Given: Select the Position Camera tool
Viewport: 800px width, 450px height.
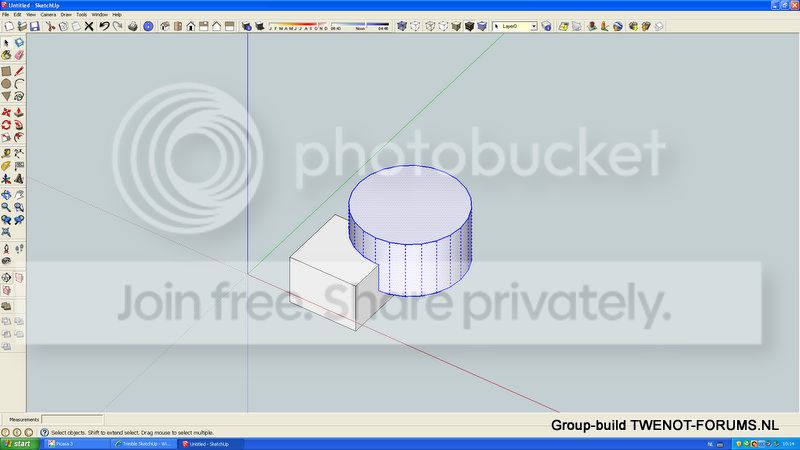Looking at the screenshot, I should coord(6,249).
